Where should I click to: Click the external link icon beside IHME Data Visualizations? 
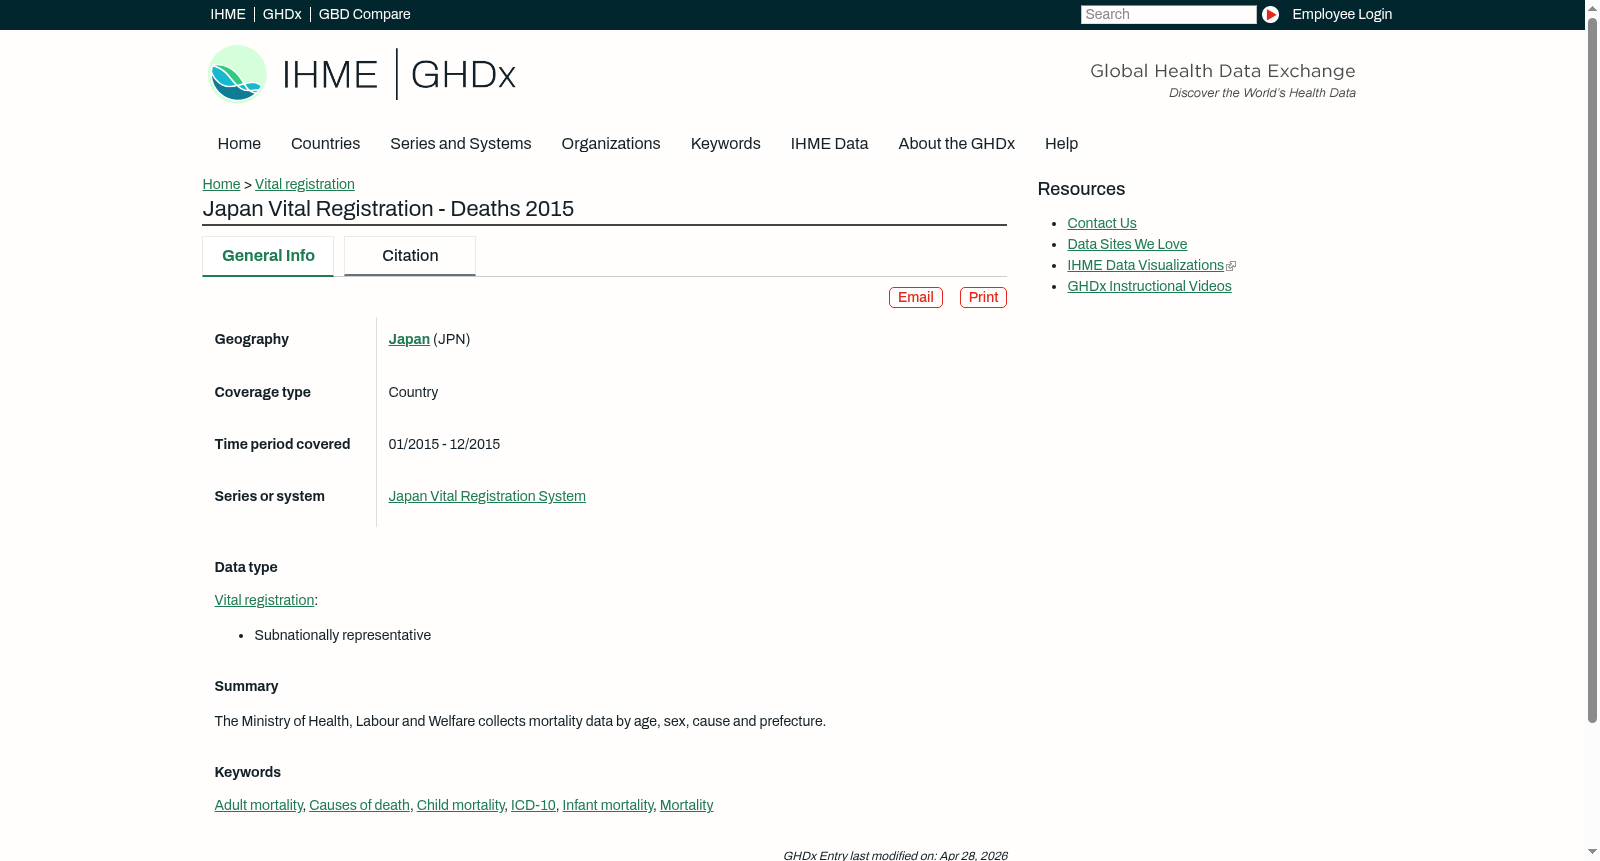click(x=1231, y=266)
